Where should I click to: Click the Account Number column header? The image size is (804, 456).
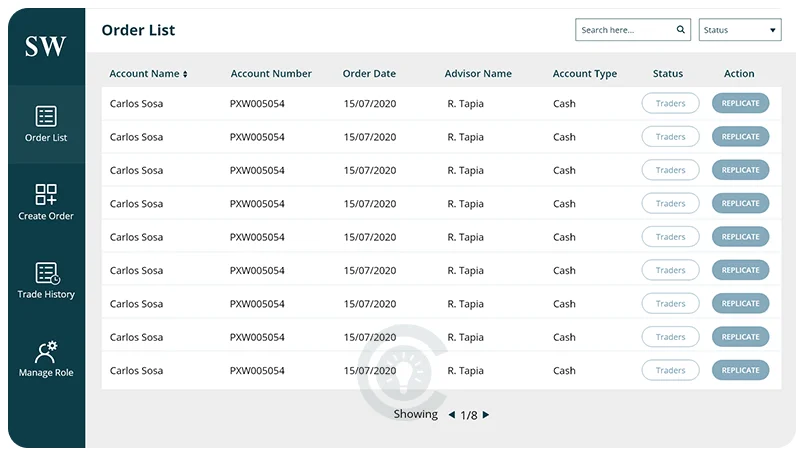point(271,74)
